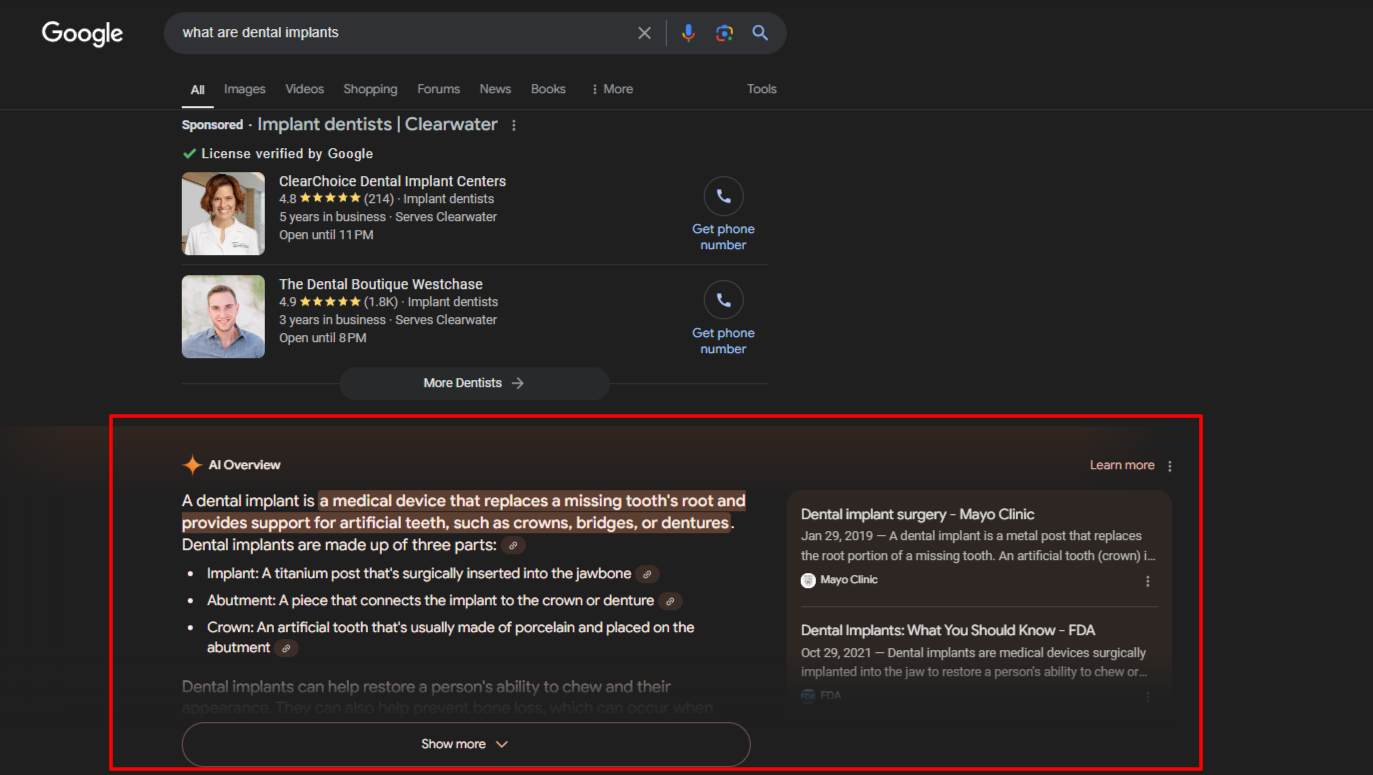Click the Learn more link

[1122, 465]
